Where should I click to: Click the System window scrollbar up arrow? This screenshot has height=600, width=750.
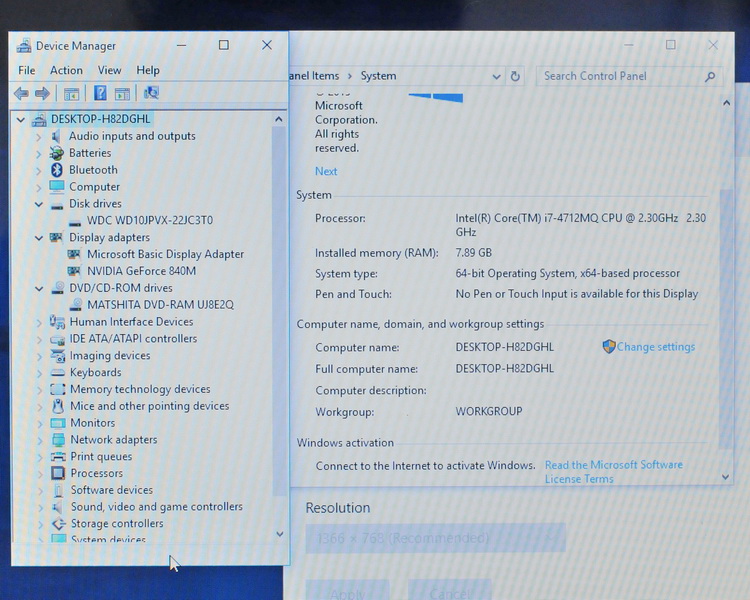tap(727, 103)
